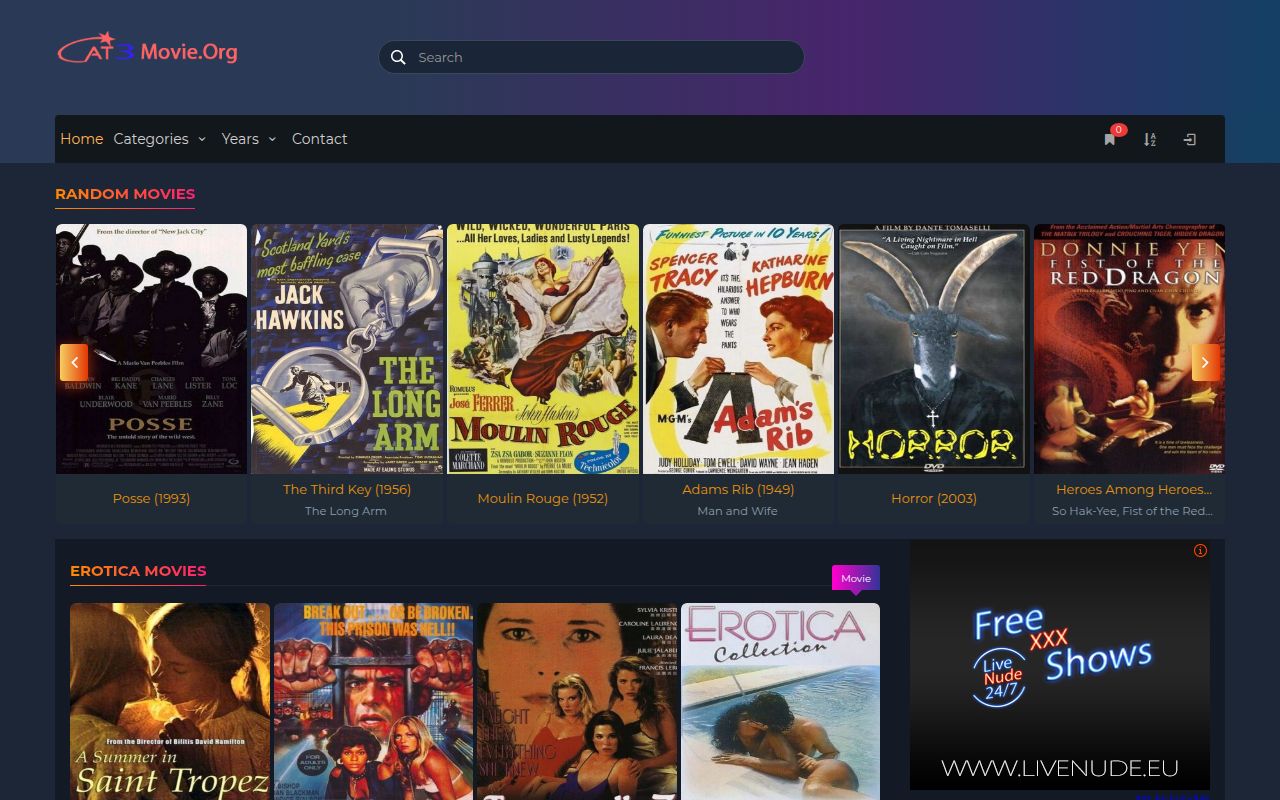Advance carousel with right arrow
The height and width of the screenshot is (800, 1280).
click(x=1205, y=362)
